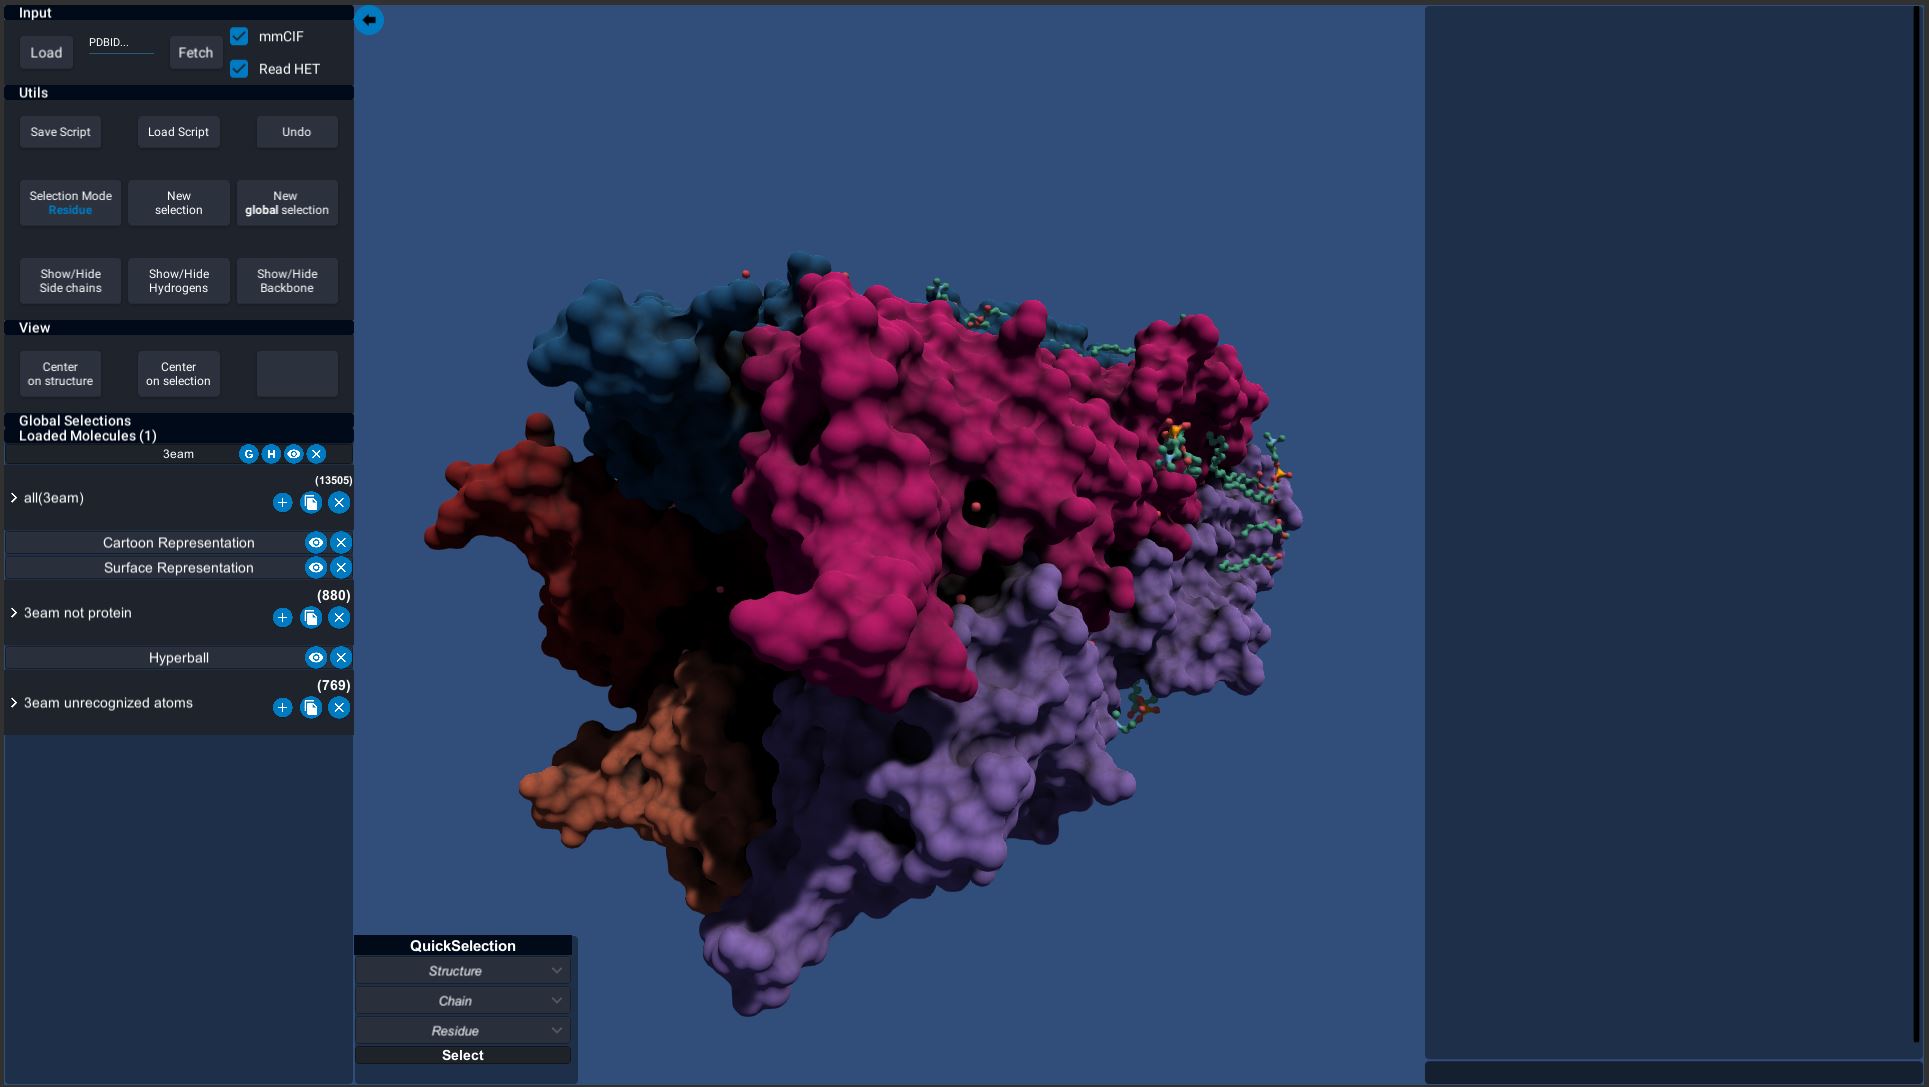The image size is (1929, 1087).
Task: Uncheck the mmCIF checkbox
Action: pos(239,36)
